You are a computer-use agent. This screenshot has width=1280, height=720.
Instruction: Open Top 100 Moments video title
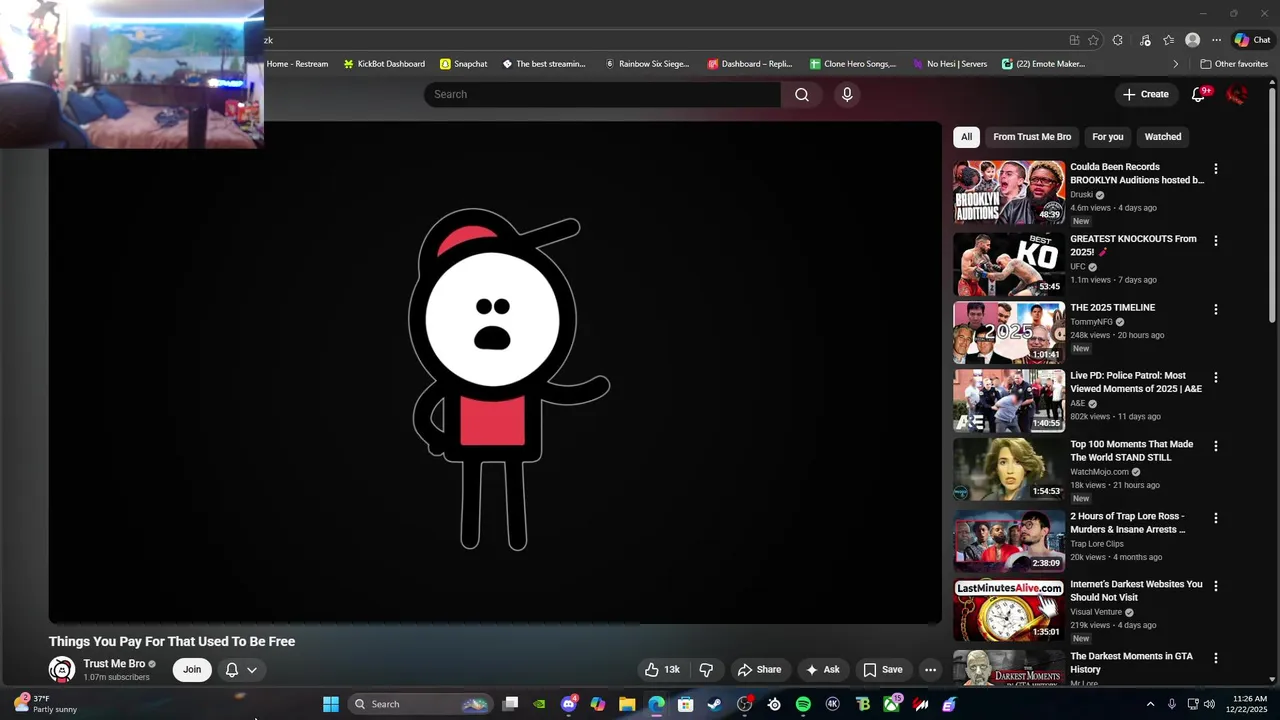[x=1131, y=451]
